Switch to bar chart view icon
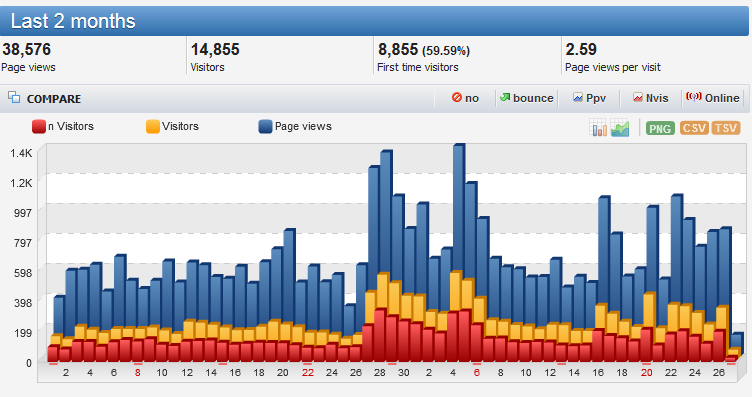This screenshot has height=397, width=752. click(598, 128)
